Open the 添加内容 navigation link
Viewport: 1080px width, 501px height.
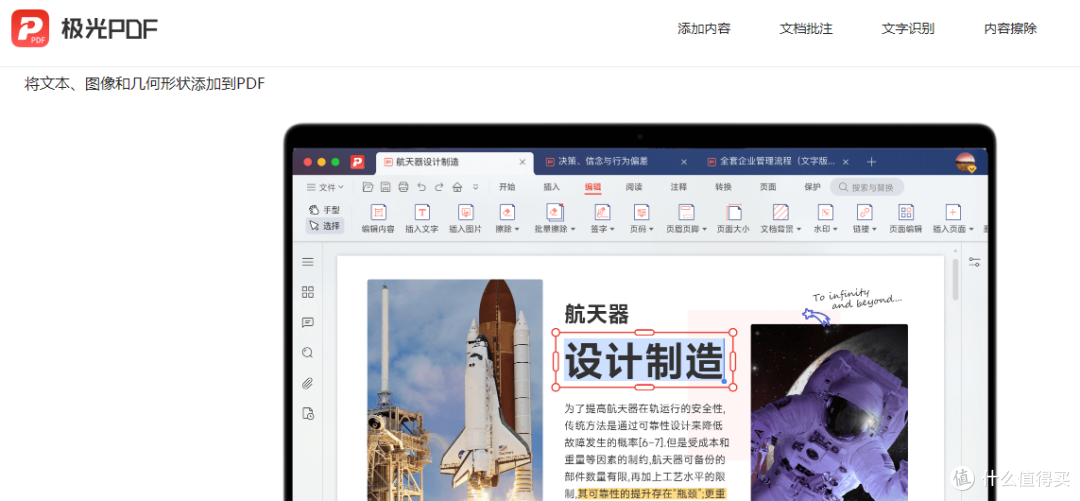(x=704, y=29)
